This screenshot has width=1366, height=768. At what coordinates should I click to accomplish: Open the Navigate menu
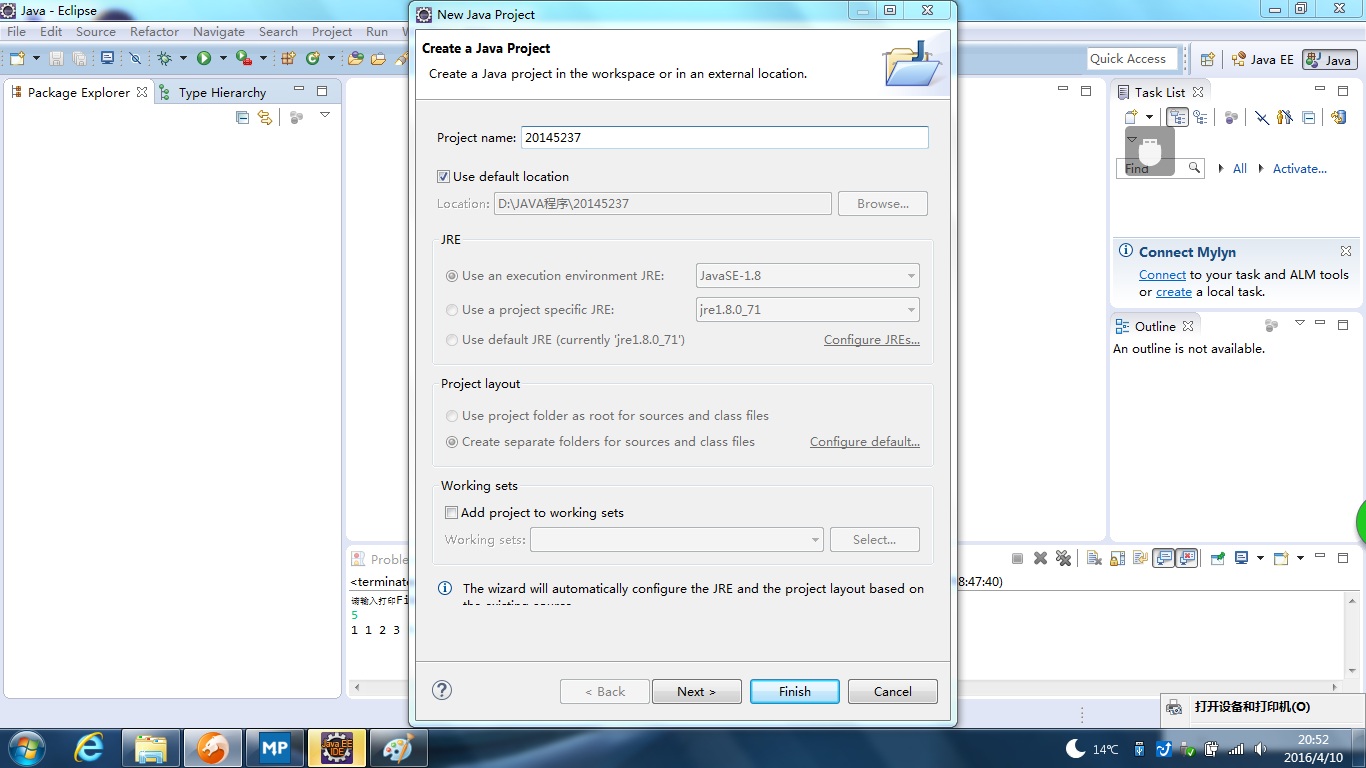pos(219,31)
